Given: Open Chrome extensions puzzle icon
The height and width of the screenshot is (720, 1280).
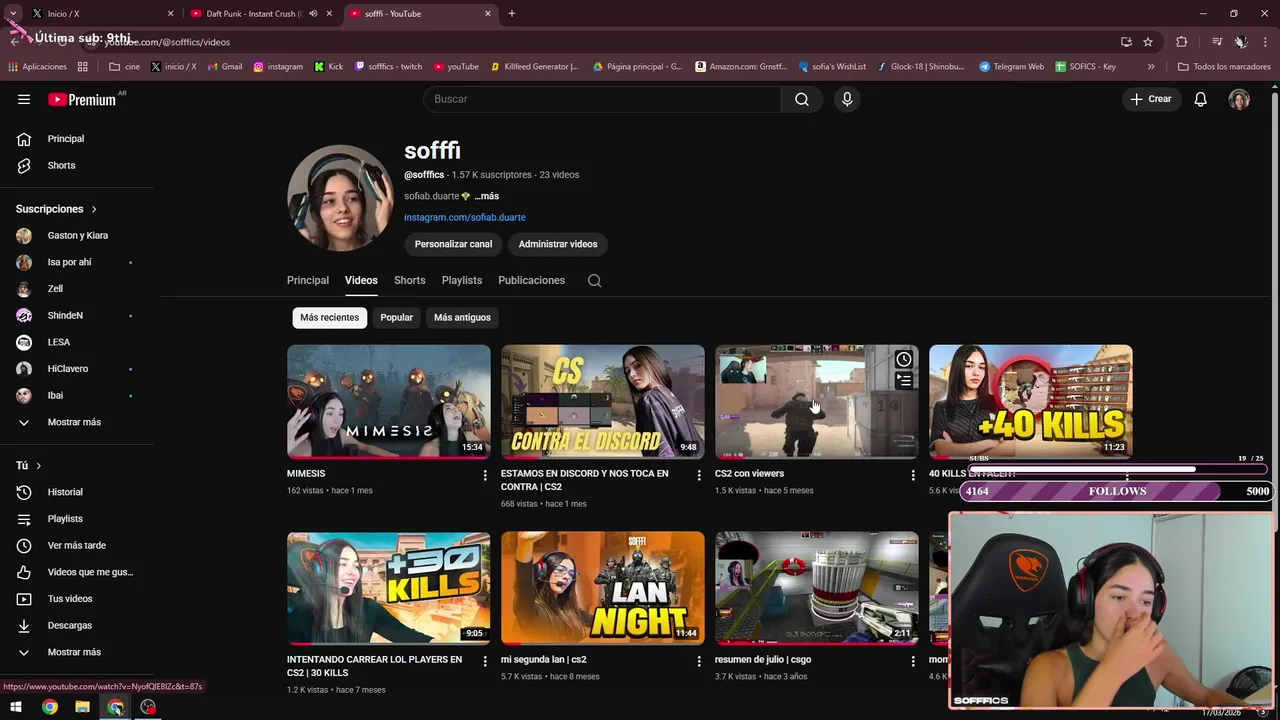Looking at the screenshot, I should [x=1182, y=42].
